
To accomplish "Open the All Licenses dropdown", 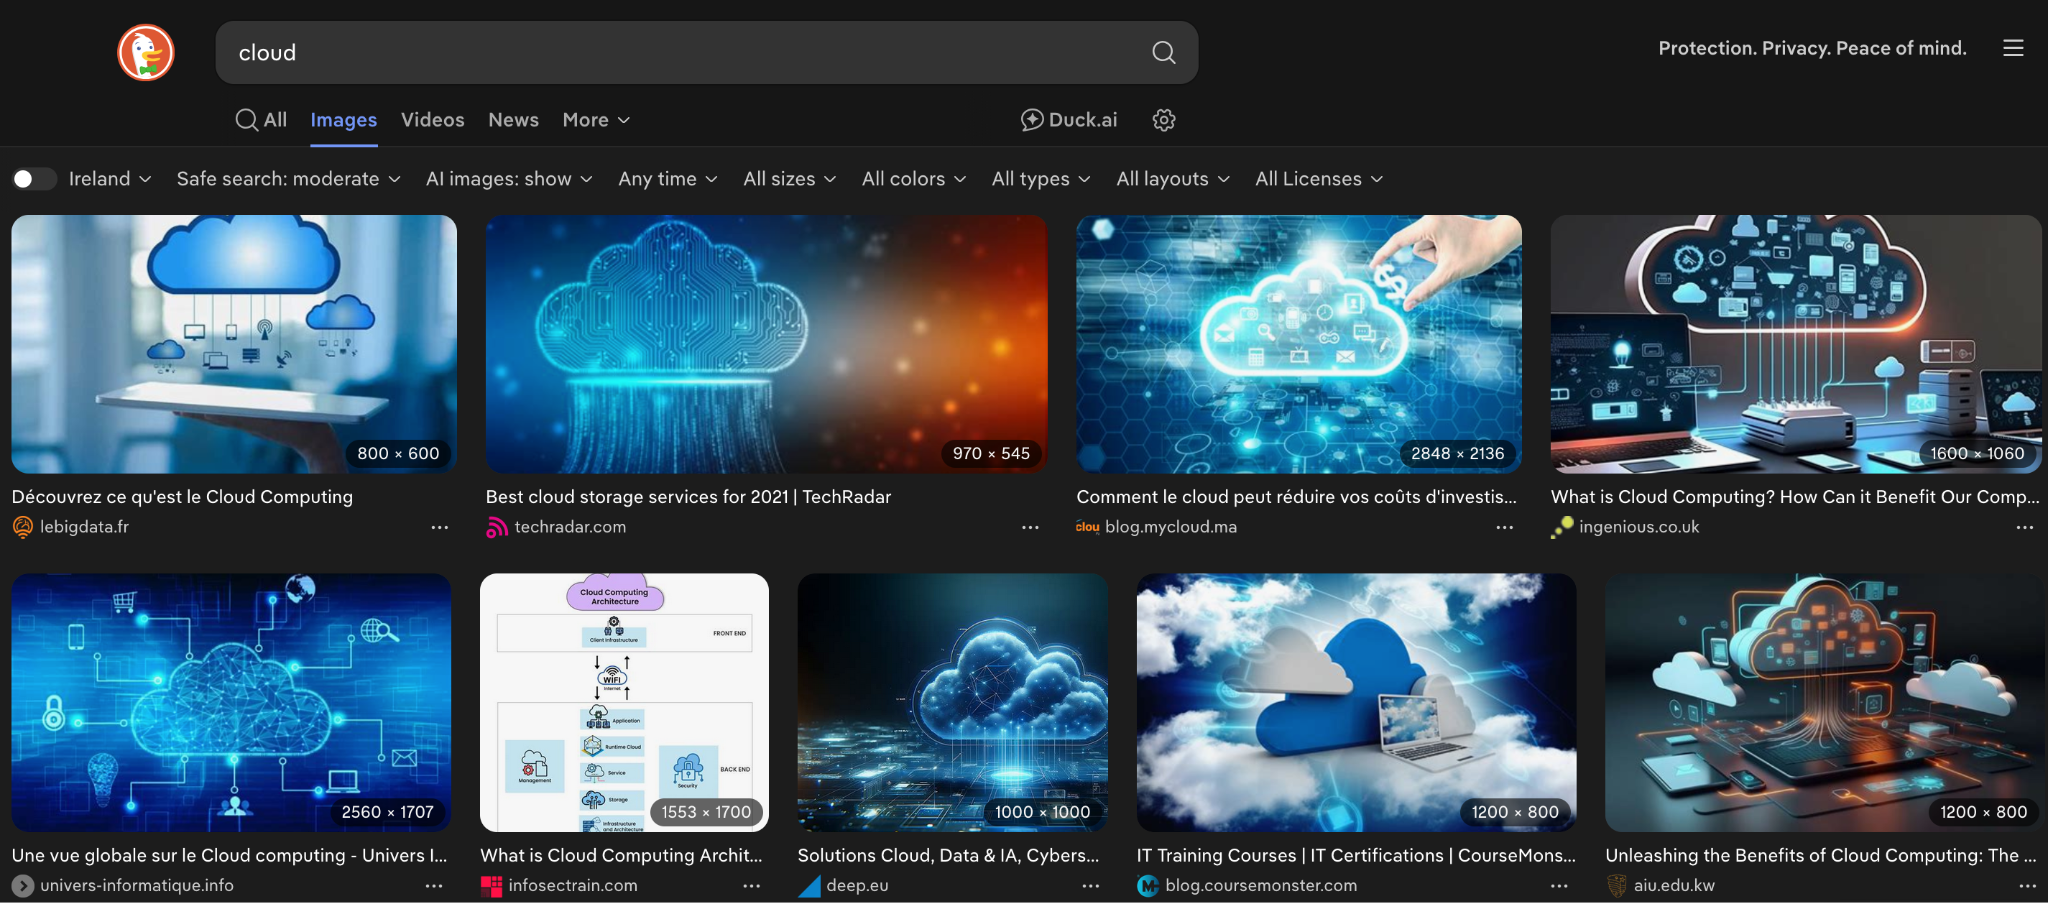I will pyautogui.click(x=1318, y=179).
